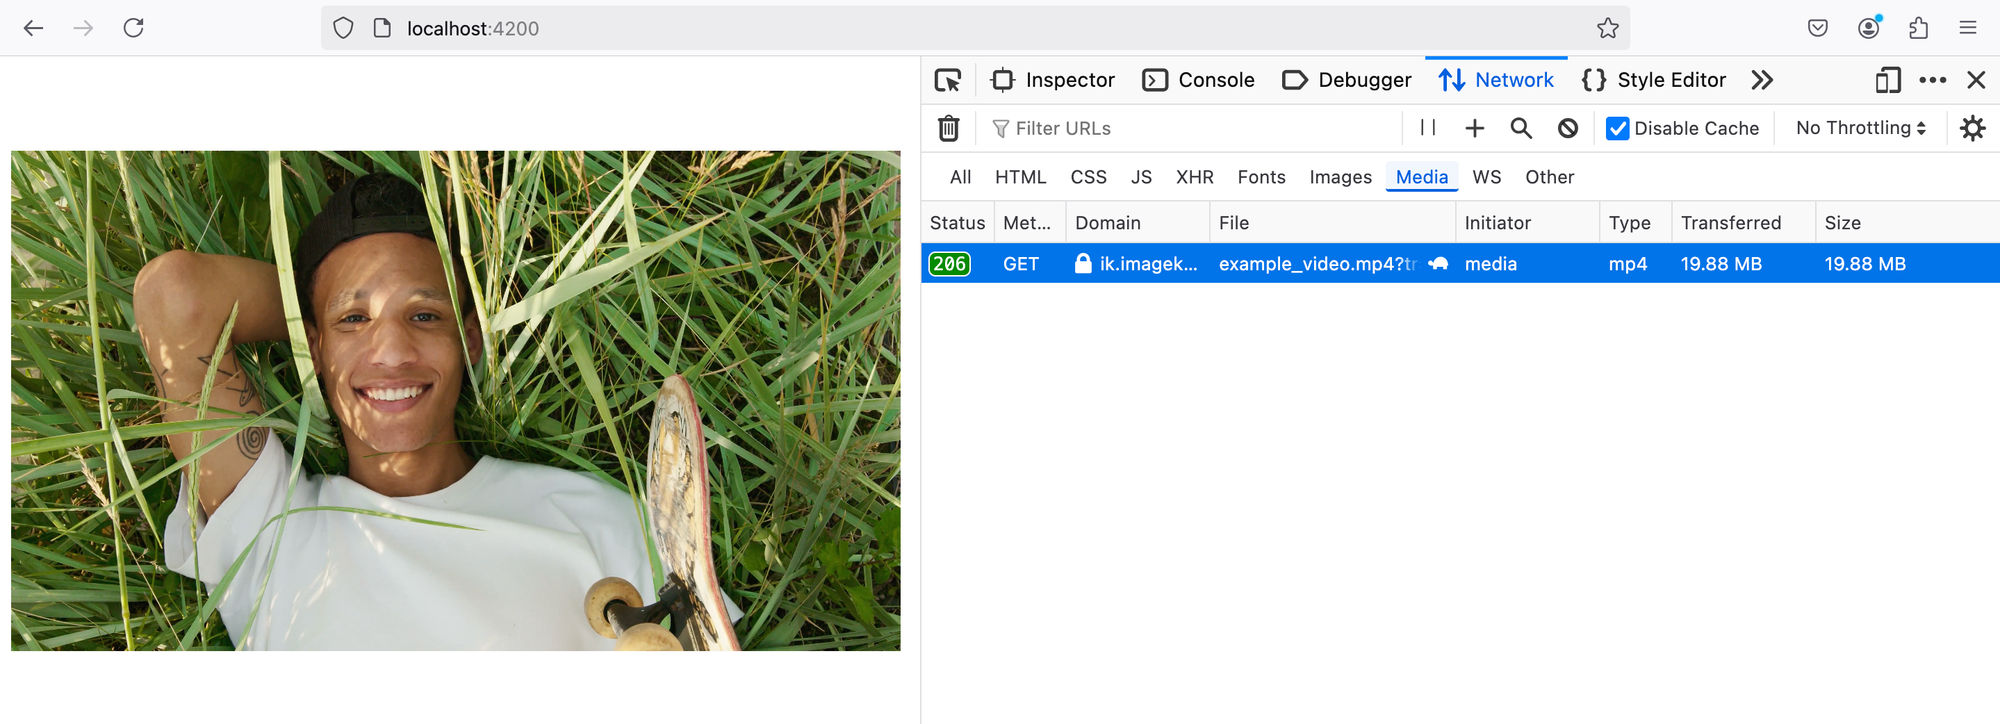Open the devtools three-dots options menu
The height and width of the screenshot is (724, 2000).
coord(1933,80)
